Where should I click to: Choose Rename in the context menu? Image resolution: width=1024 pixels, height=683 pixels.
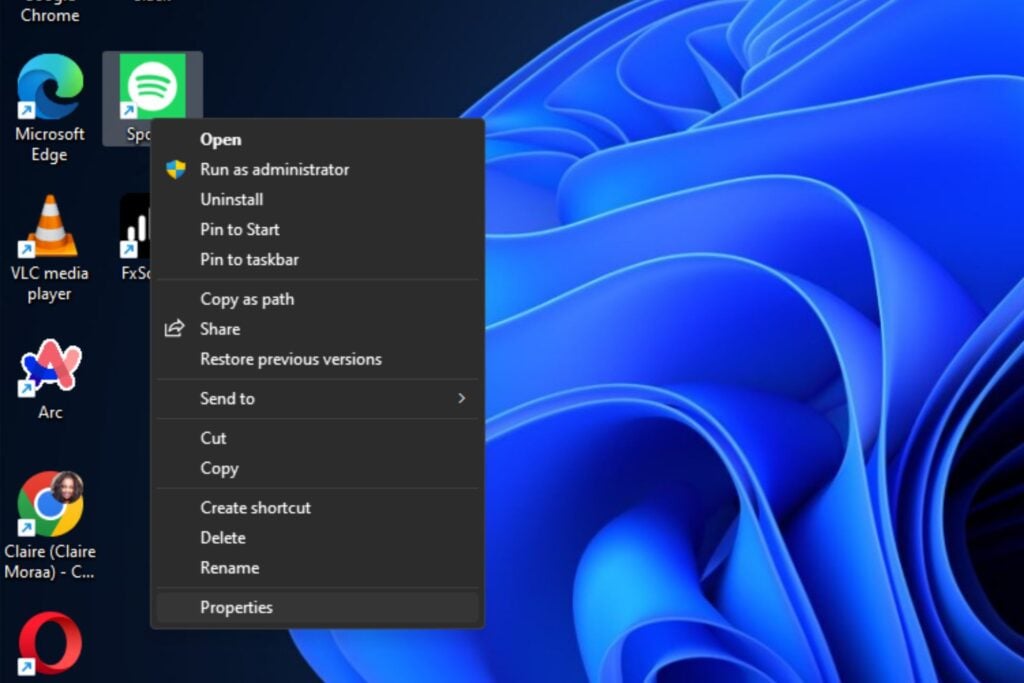pyautogui.click(x=229, y=568)
